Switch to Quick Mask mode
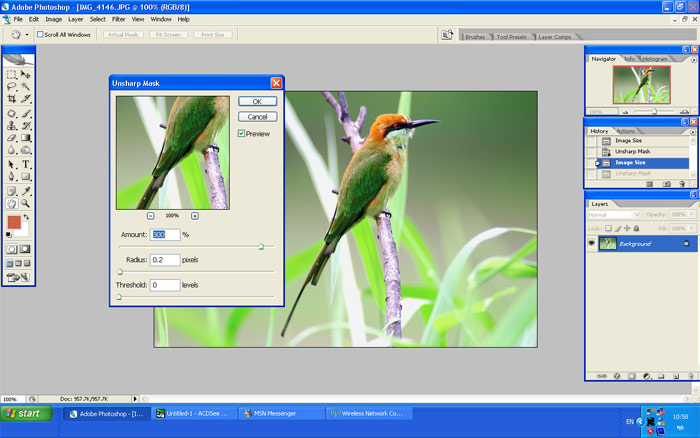Viewport: 700px width, 438px height. 25,249
